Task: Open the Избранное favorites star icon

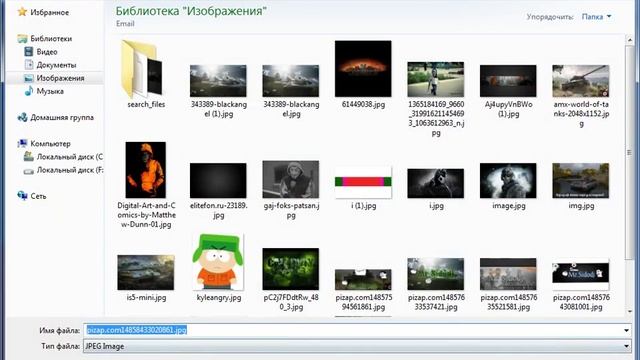Action: point(22,12)
